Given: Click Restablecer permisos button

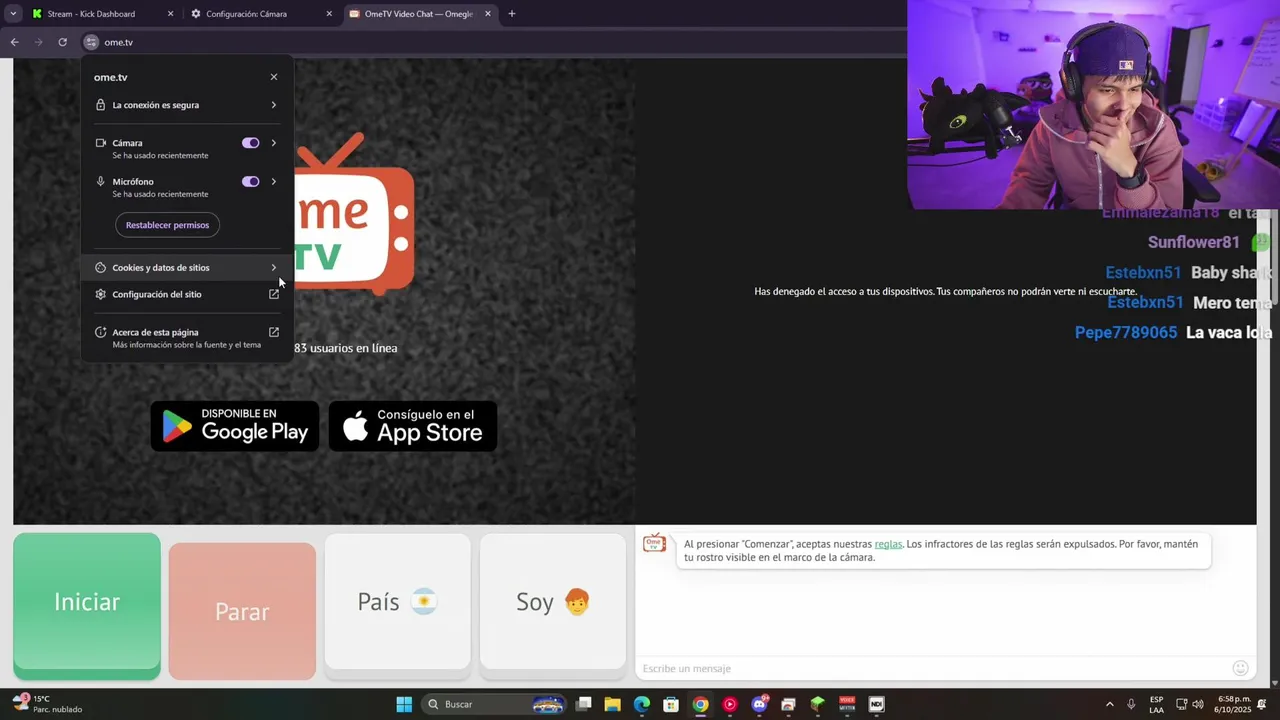Looking at the screenshot, I should click(167, 225).
